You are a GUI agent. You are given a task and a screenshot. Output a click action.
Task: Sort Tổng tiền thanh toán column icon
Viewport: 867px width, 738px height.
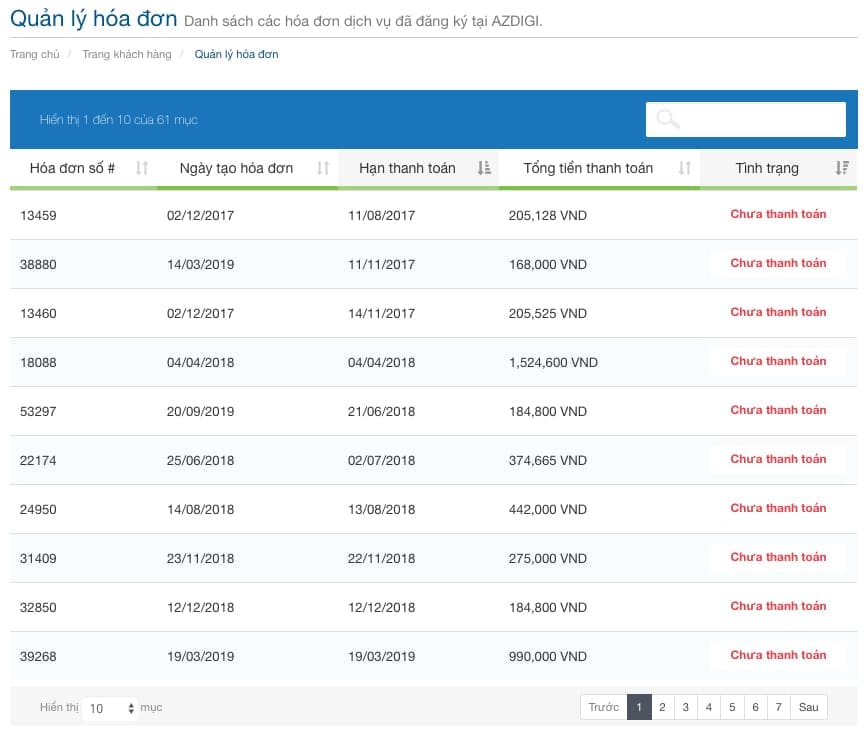click(x=685, y=168)
